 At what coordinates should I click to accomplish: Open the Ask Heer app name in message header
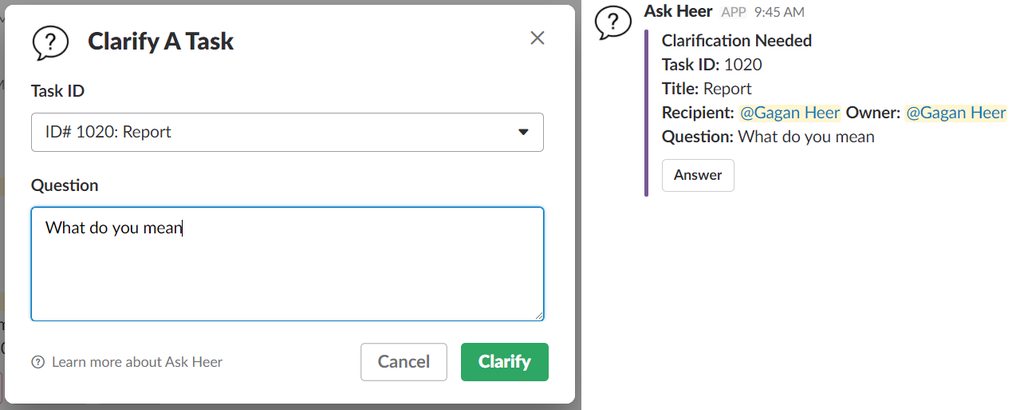click(x=678, y=11)
